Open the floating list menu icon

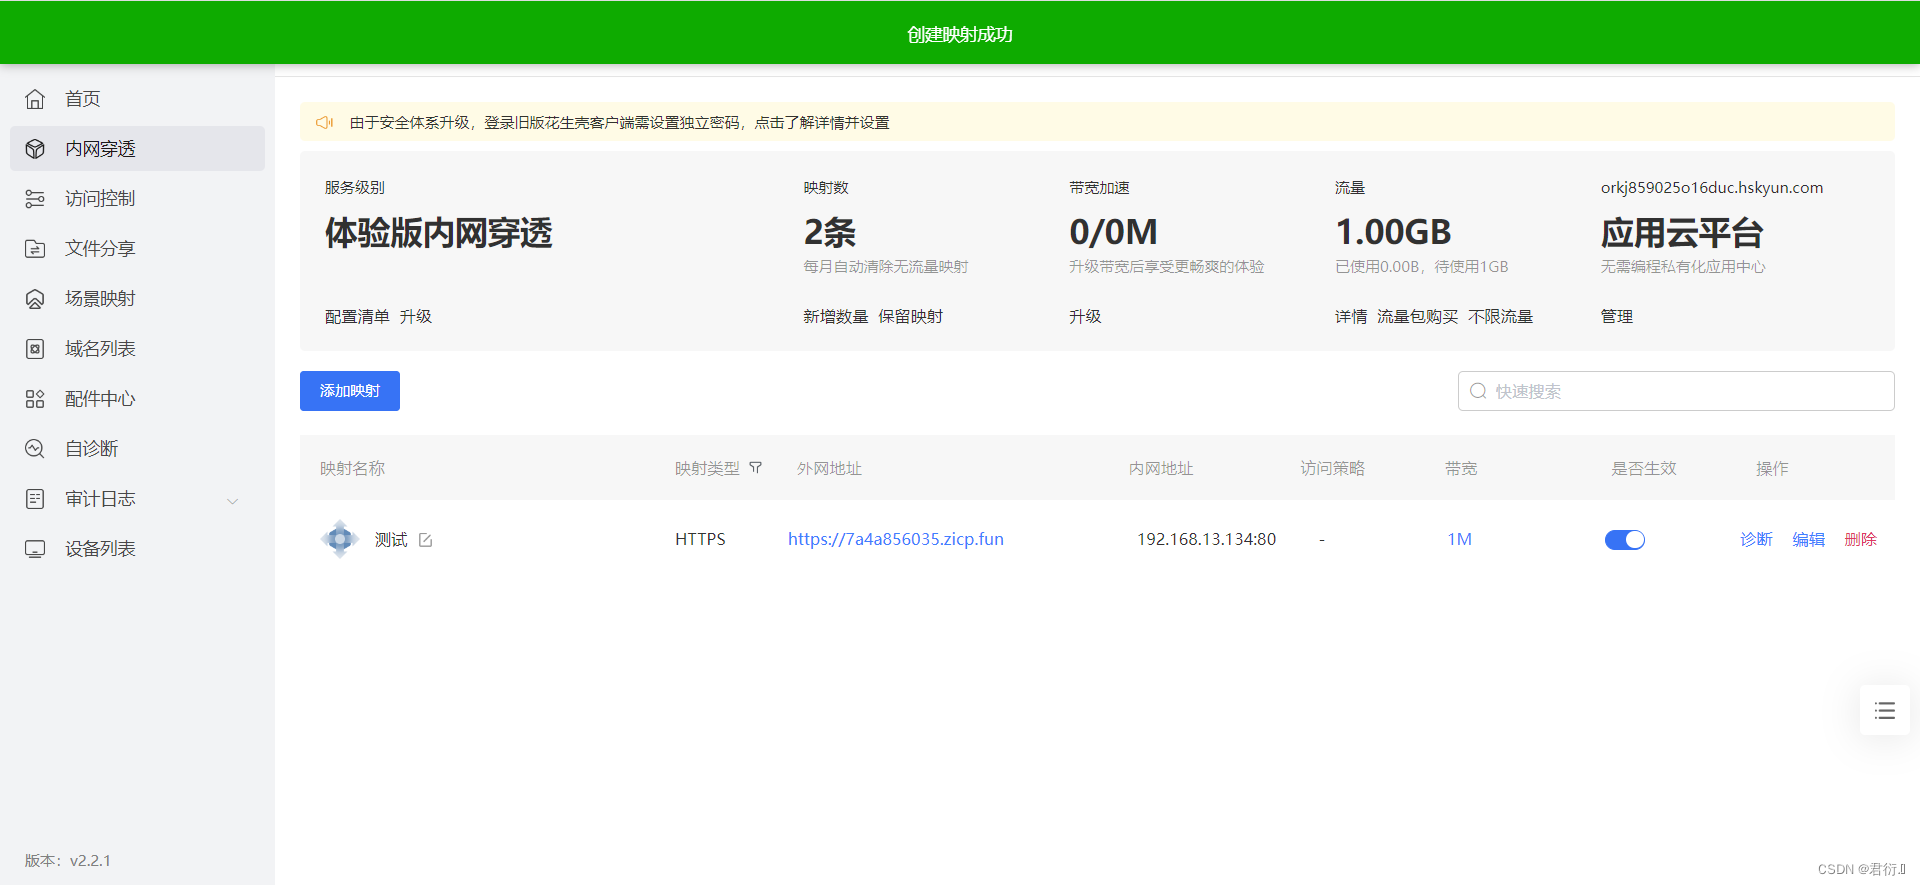1885,710
